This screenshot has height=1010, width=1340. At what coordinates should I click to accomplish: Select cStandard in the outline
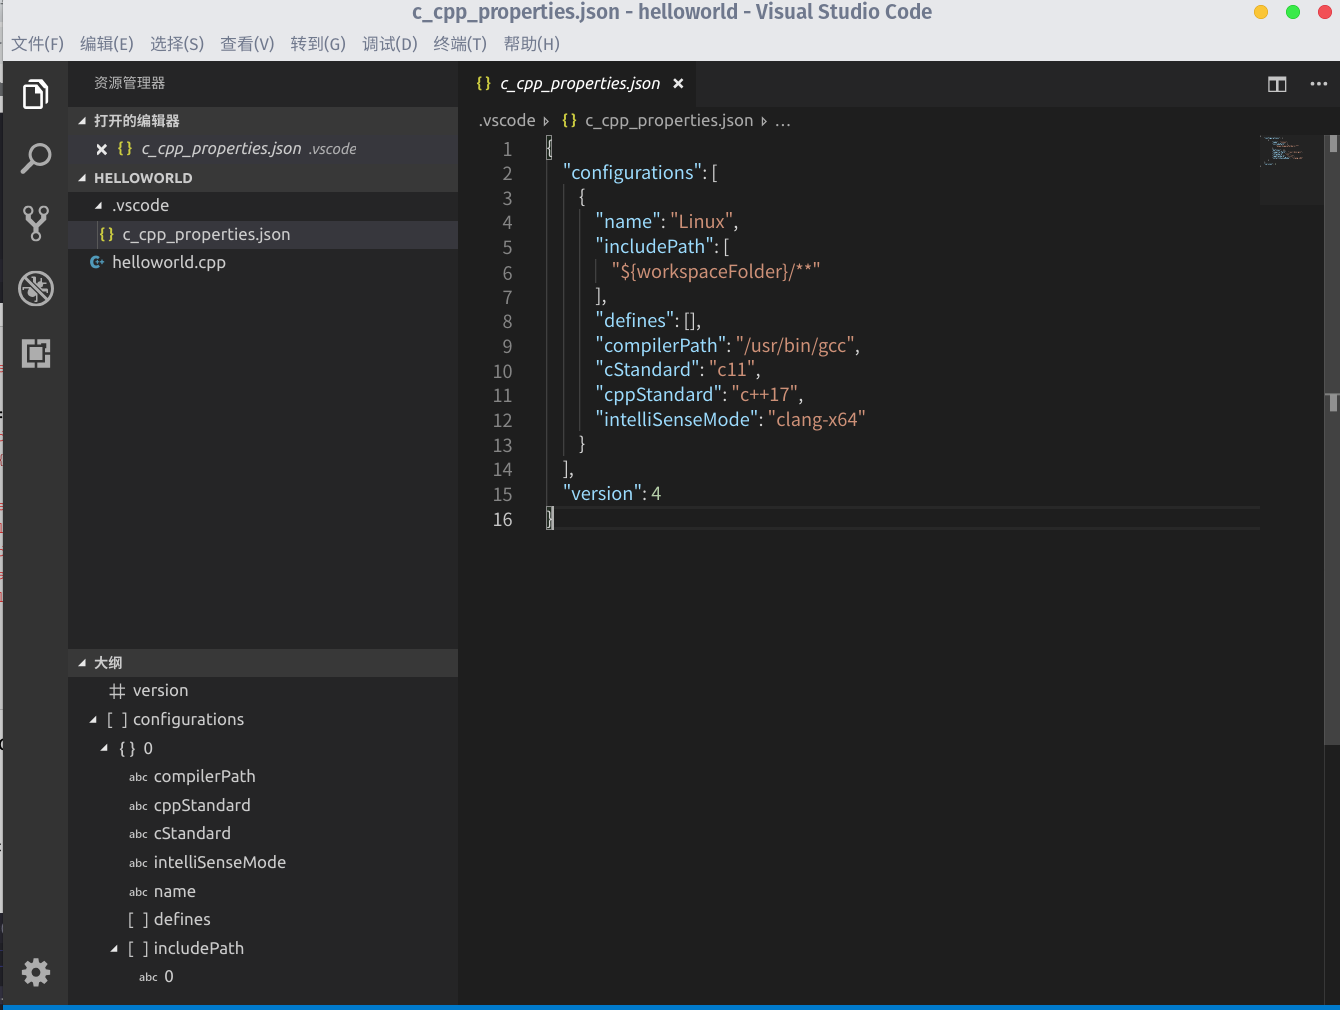point(263,834)
